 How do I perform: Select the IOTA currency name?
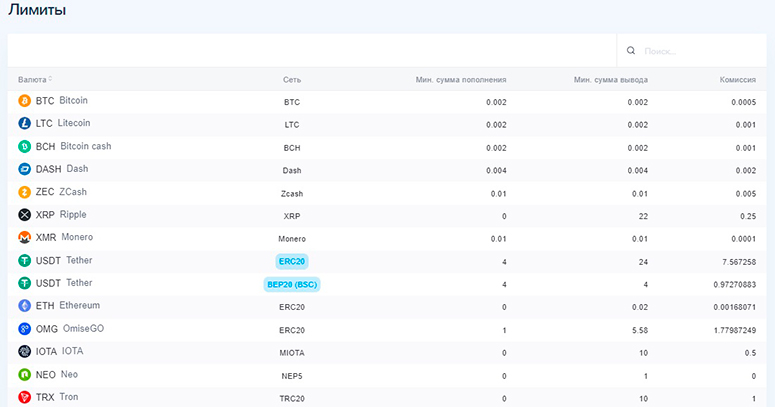[59, 352]
